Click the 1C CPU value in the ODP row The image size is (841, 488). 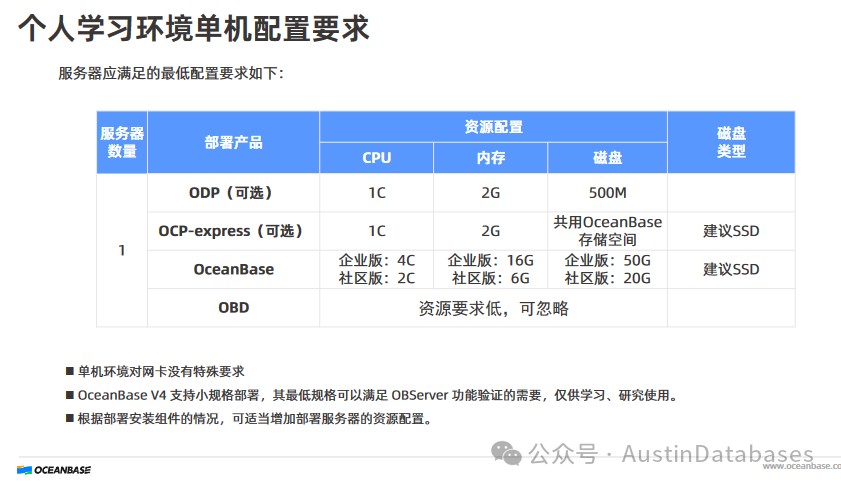point(377,193)
